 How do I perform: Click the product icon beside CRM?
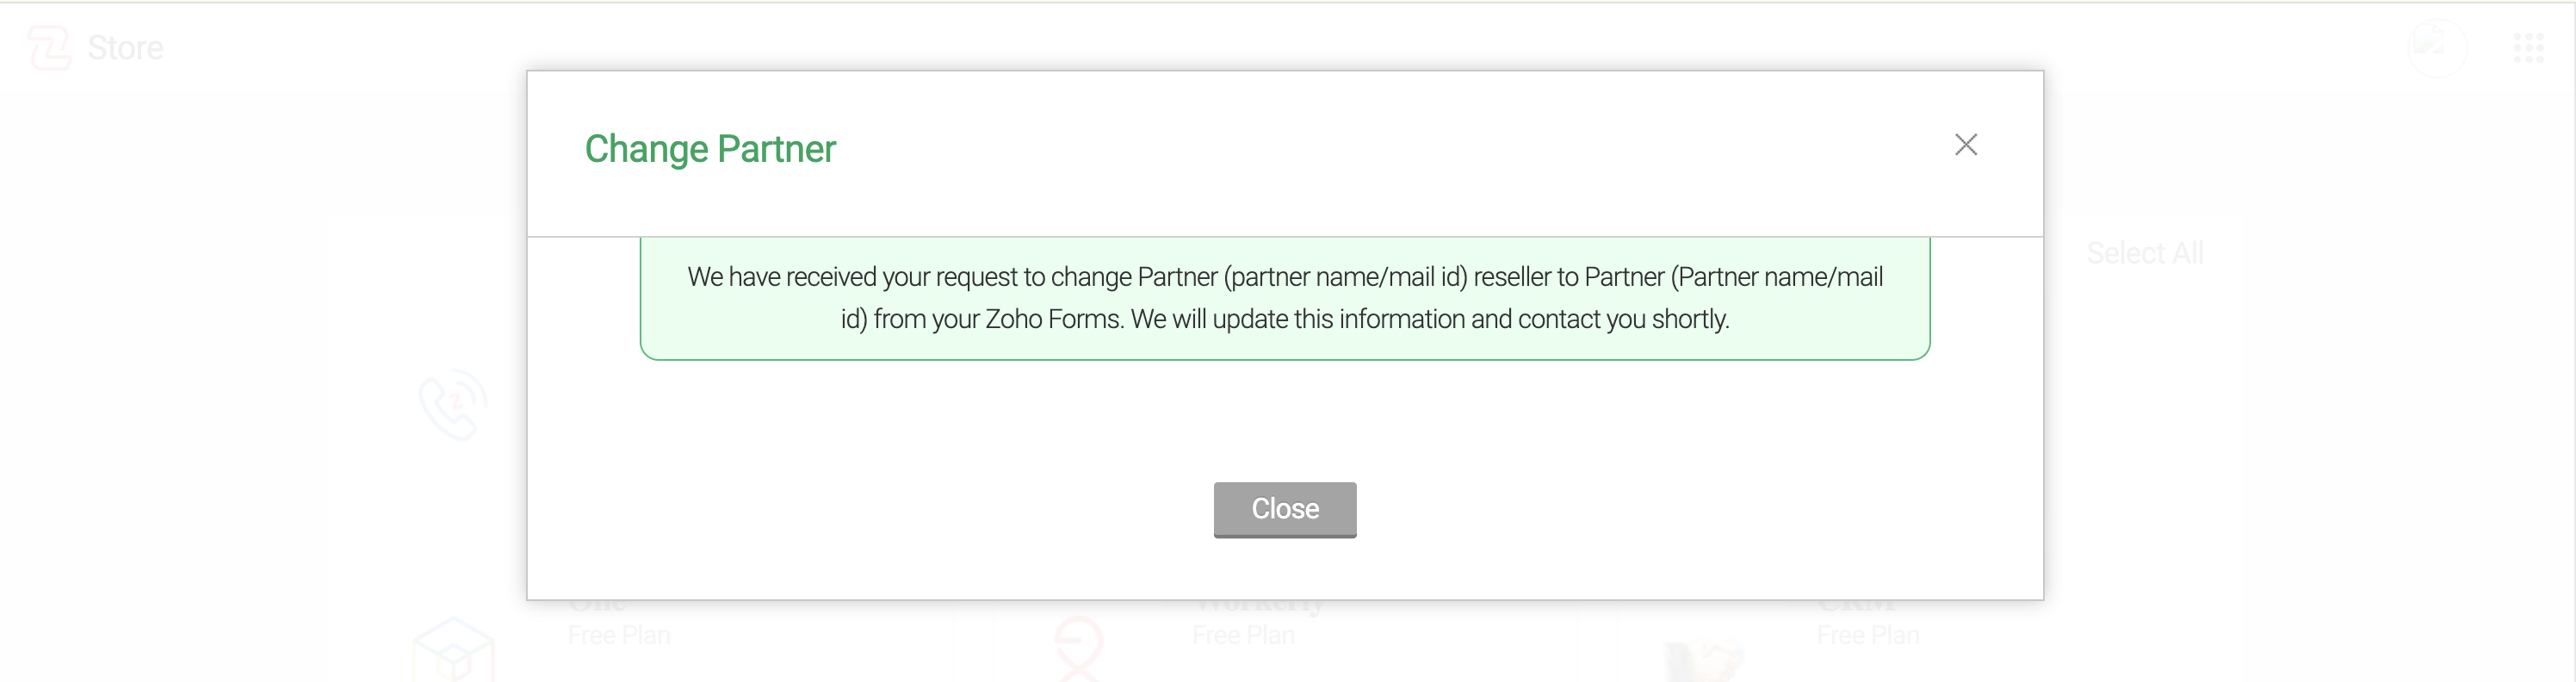tap(1704, 660)
